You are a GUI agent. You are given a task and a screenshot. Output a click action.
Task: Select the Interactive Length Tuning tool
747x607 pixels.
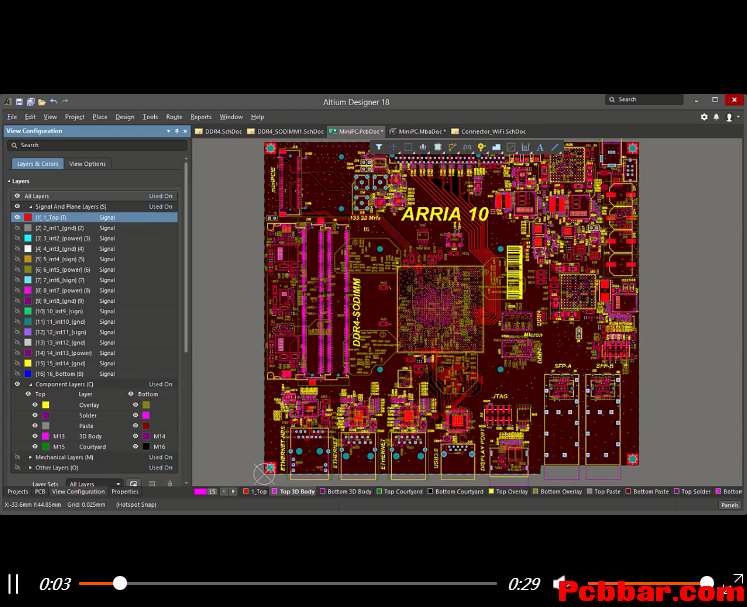[x=467, y=147]
